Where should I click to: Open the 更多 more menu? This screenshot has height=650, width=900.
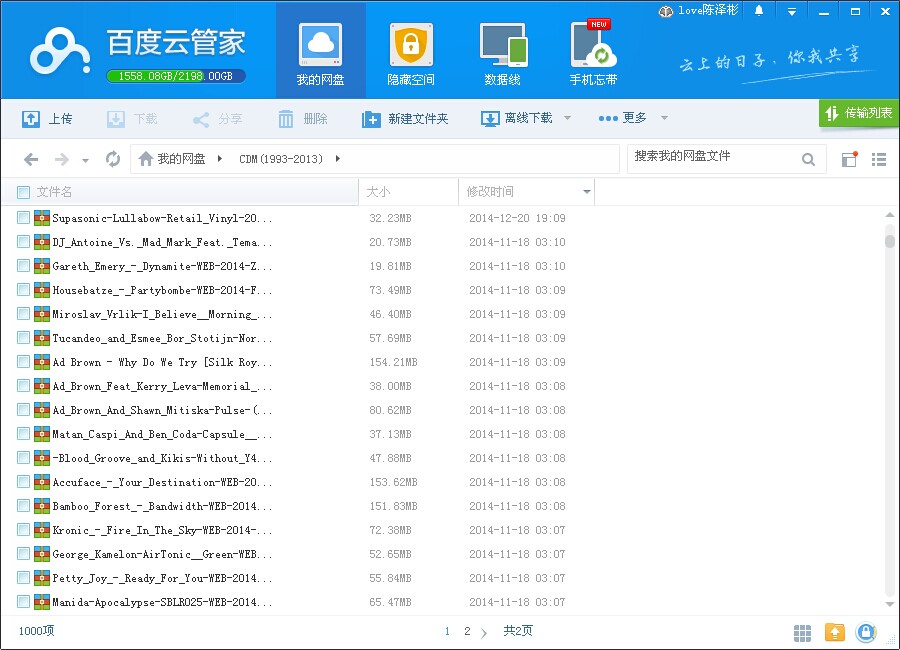click(x=622, y=118)
